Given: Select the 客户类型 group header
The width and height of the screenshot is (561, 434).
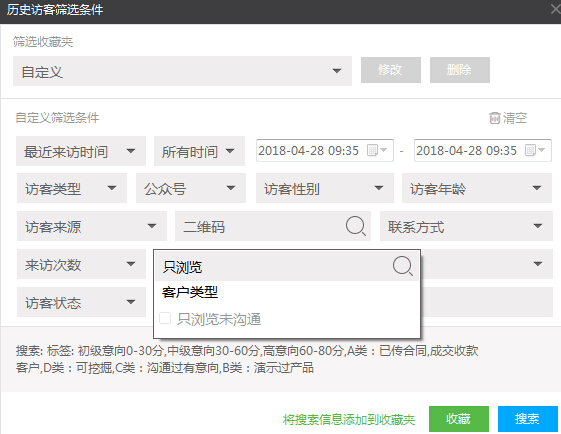Looking at the screenshot, I should tap(190, 292).
